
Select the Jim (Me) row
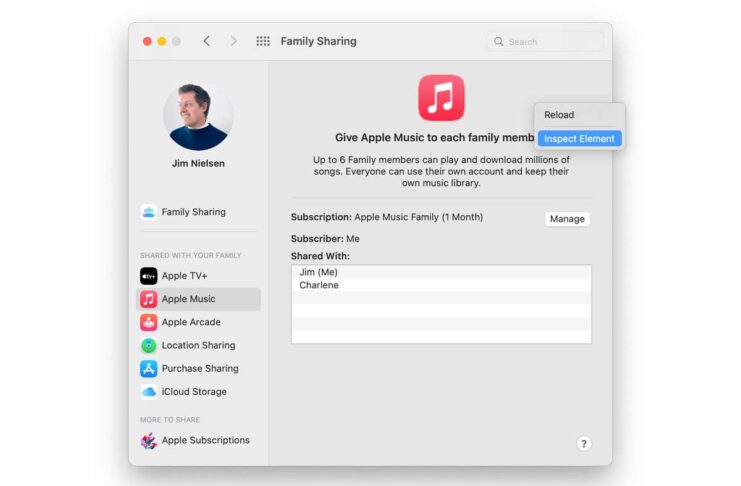441,272
